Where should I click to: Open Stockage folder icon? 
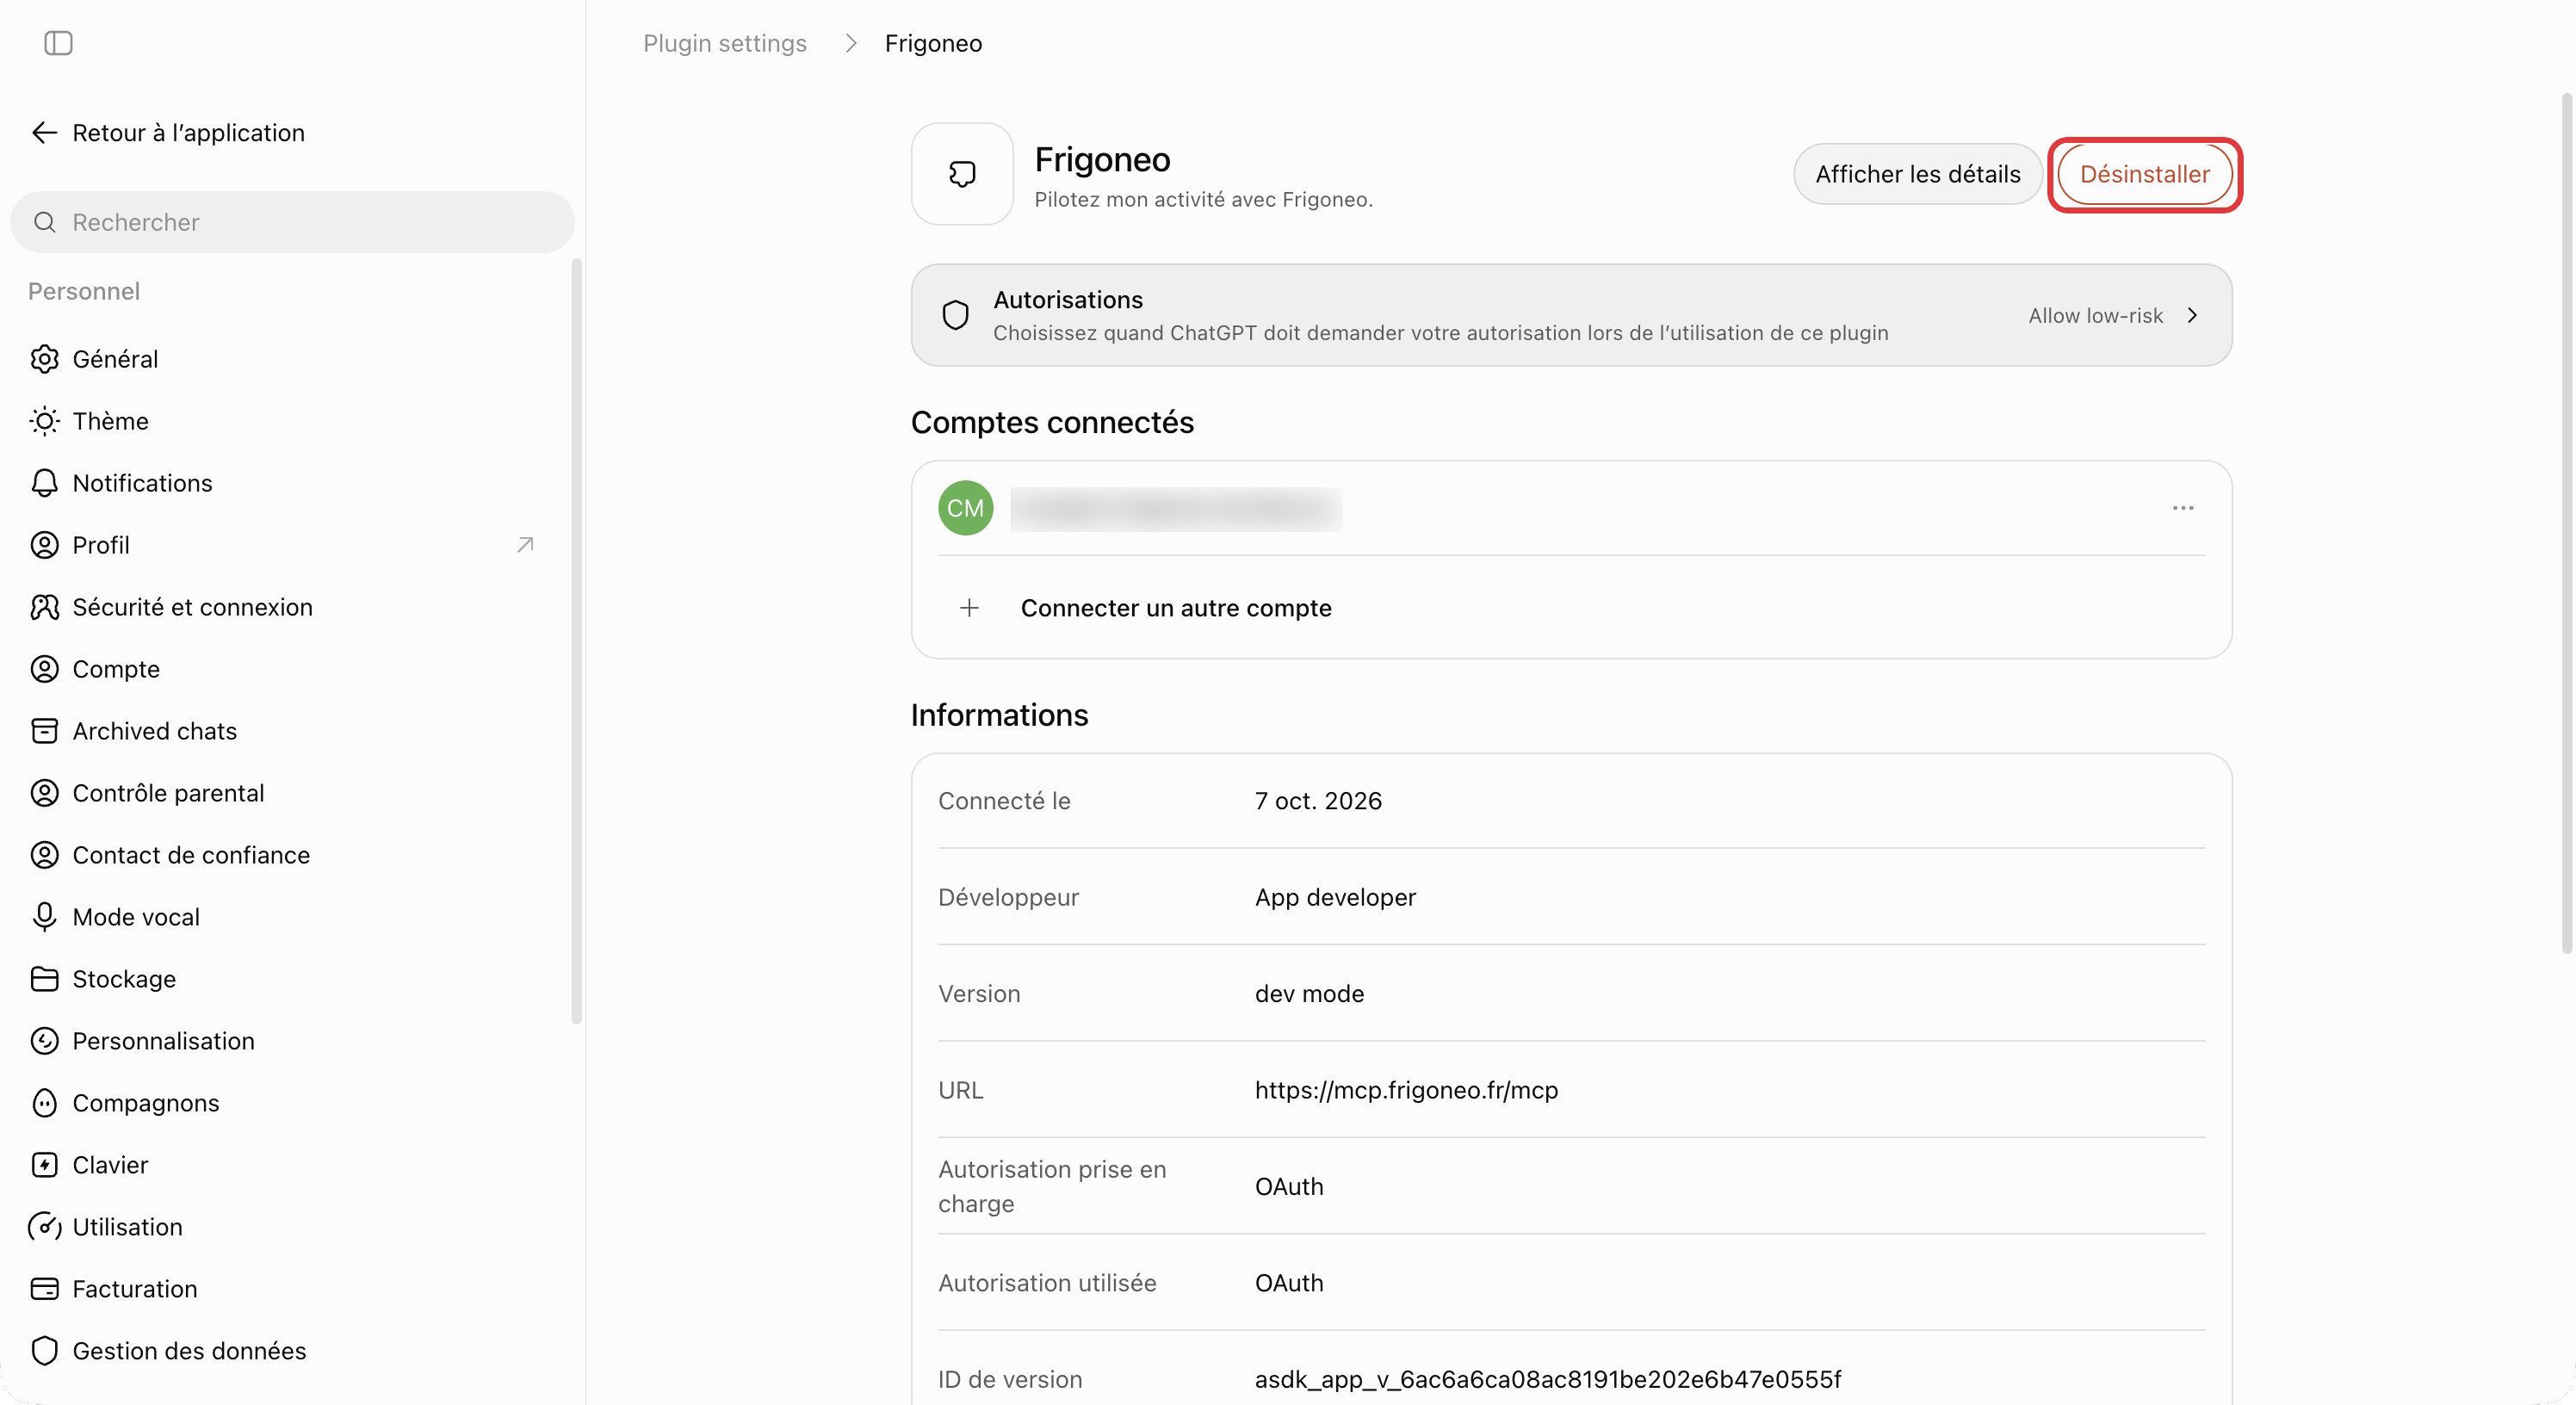[x=44, y=979]
